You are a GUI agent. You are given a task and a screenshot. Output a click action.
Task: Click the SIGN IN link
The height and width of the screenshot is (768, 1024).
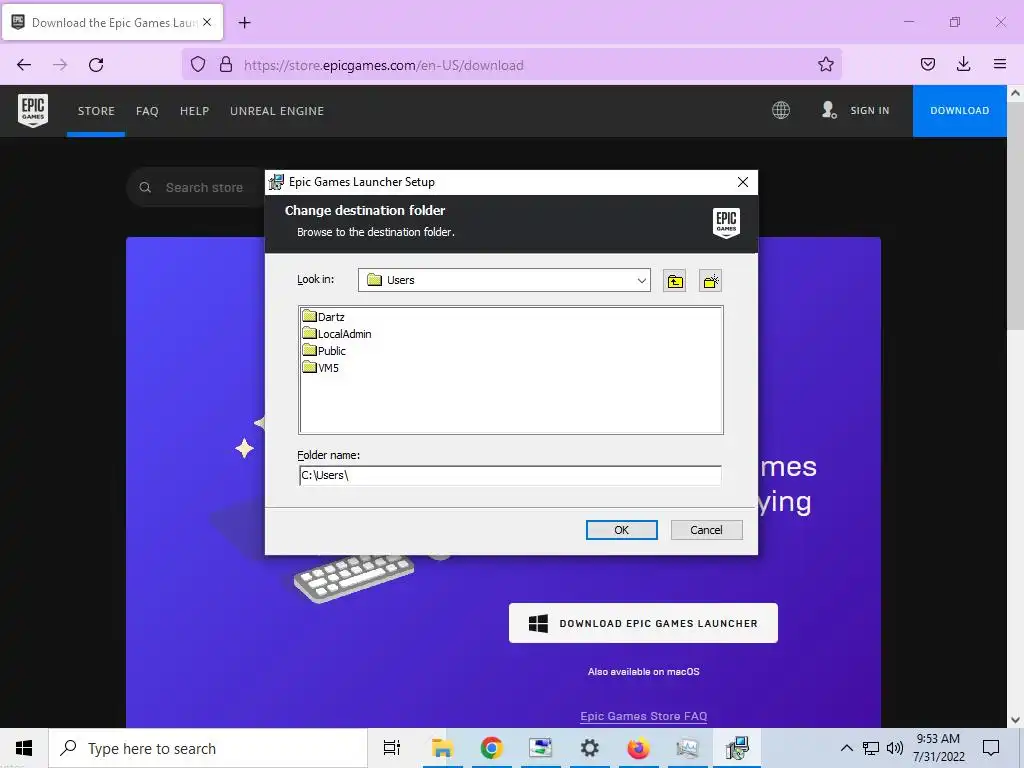point(870,110)
